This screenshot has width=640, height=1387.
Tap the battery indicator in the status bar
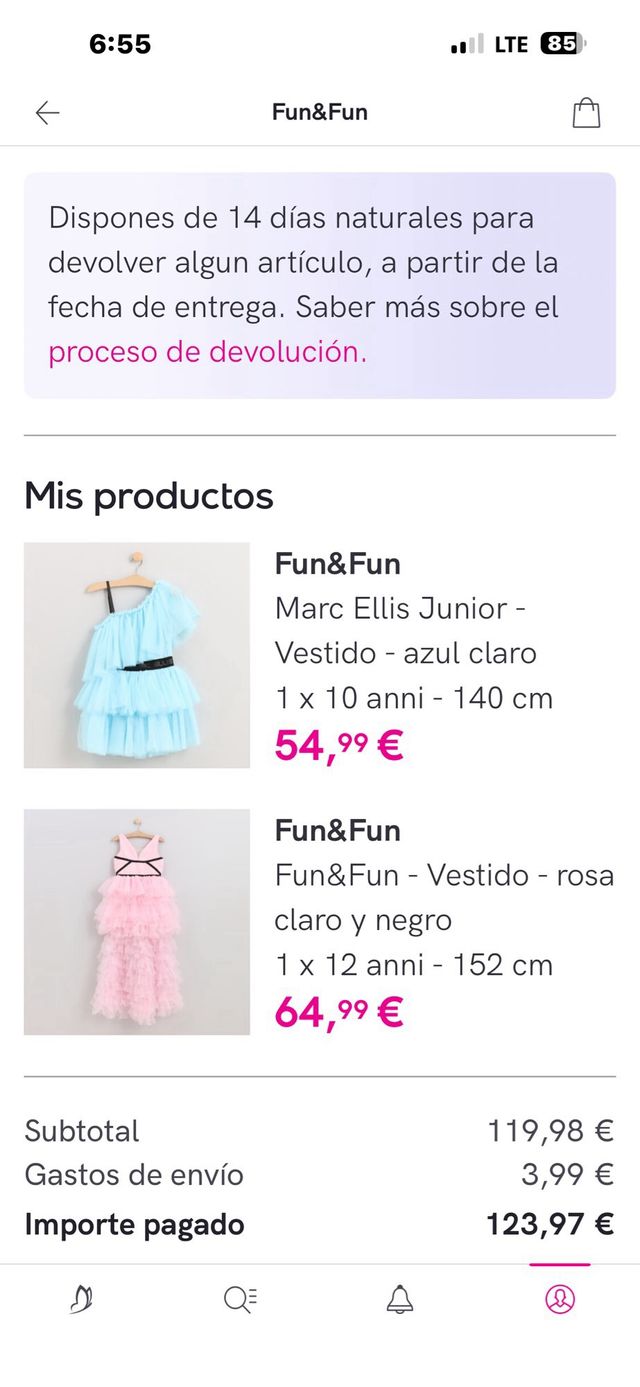[561, 44]
